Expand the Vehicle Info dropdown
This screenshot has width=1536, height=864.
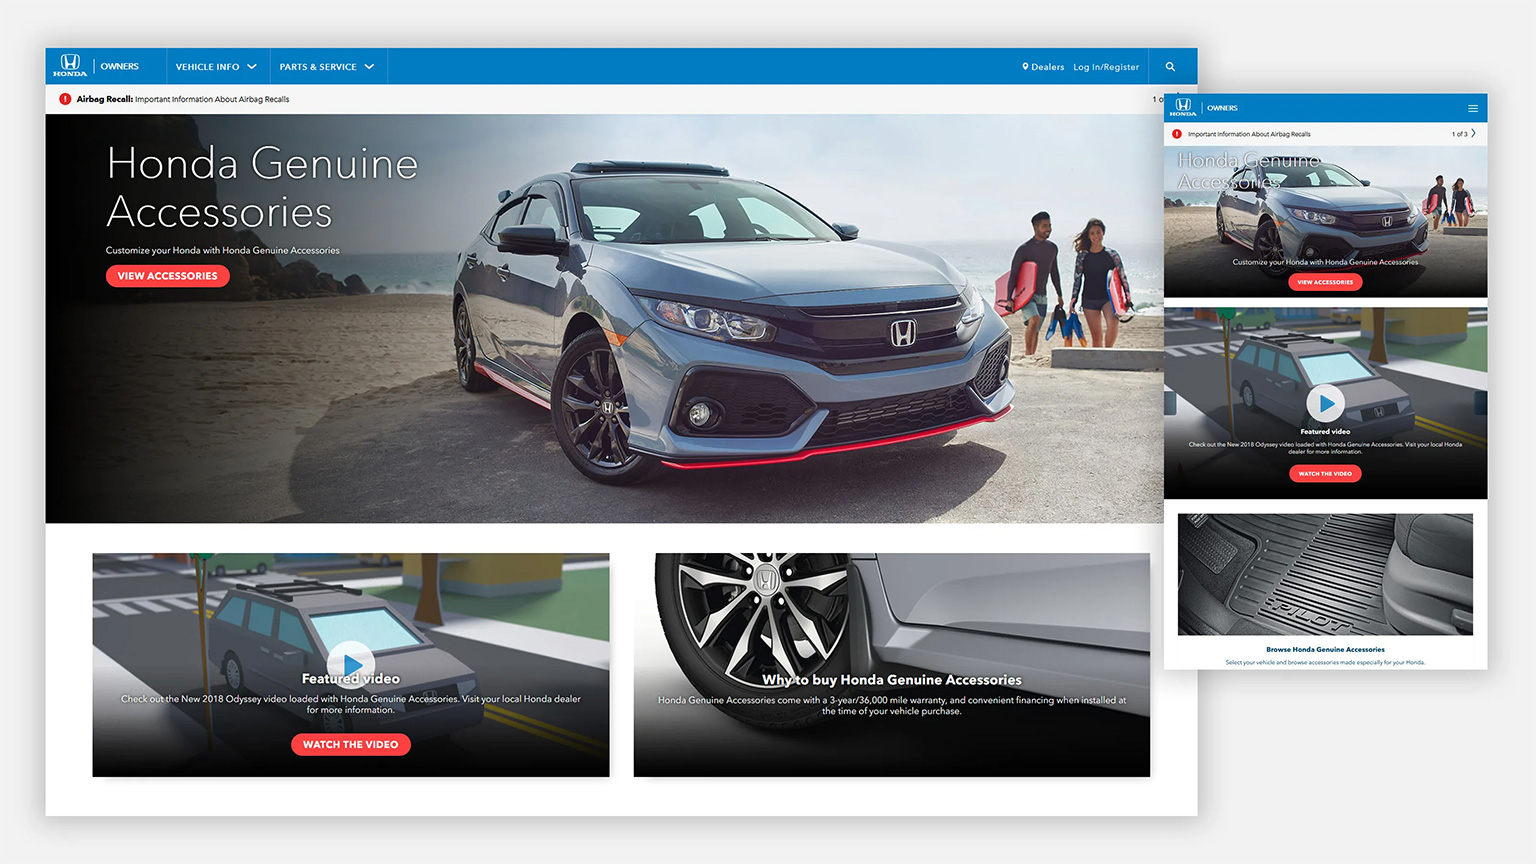pos(216,67)
